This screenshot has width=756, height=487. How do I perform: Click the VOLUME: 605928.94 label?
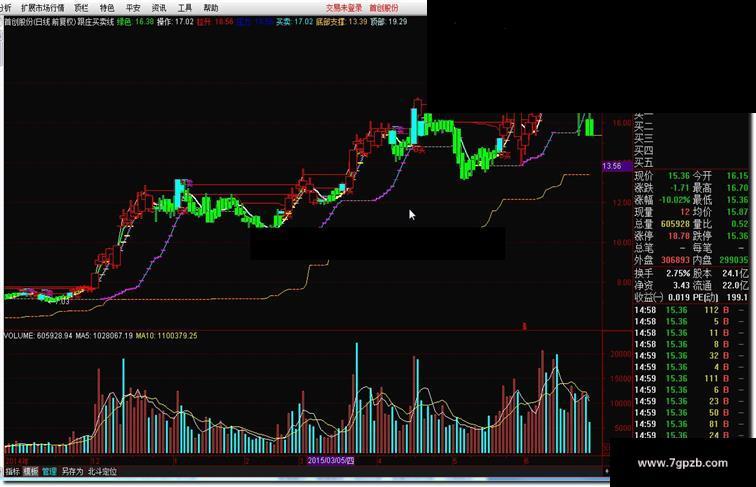click(x=38, y=336)
